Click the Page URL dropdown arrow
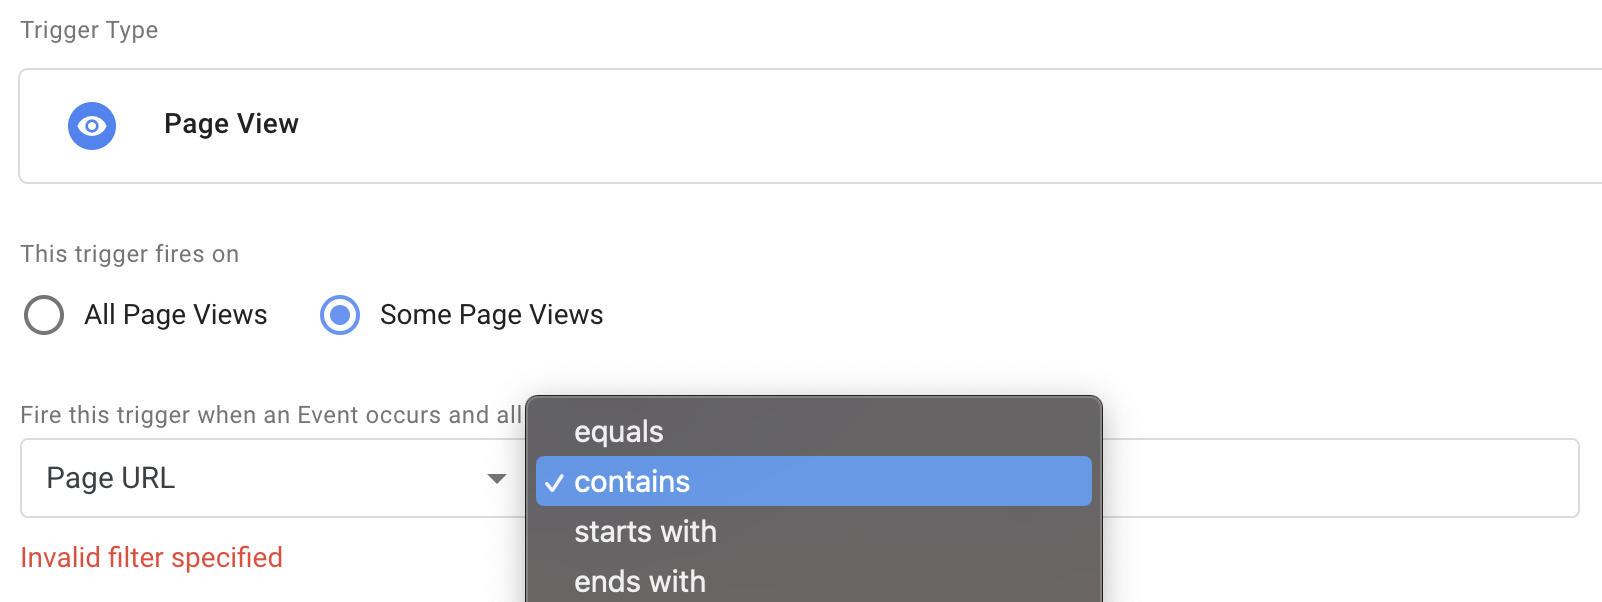 pos(497,479)
